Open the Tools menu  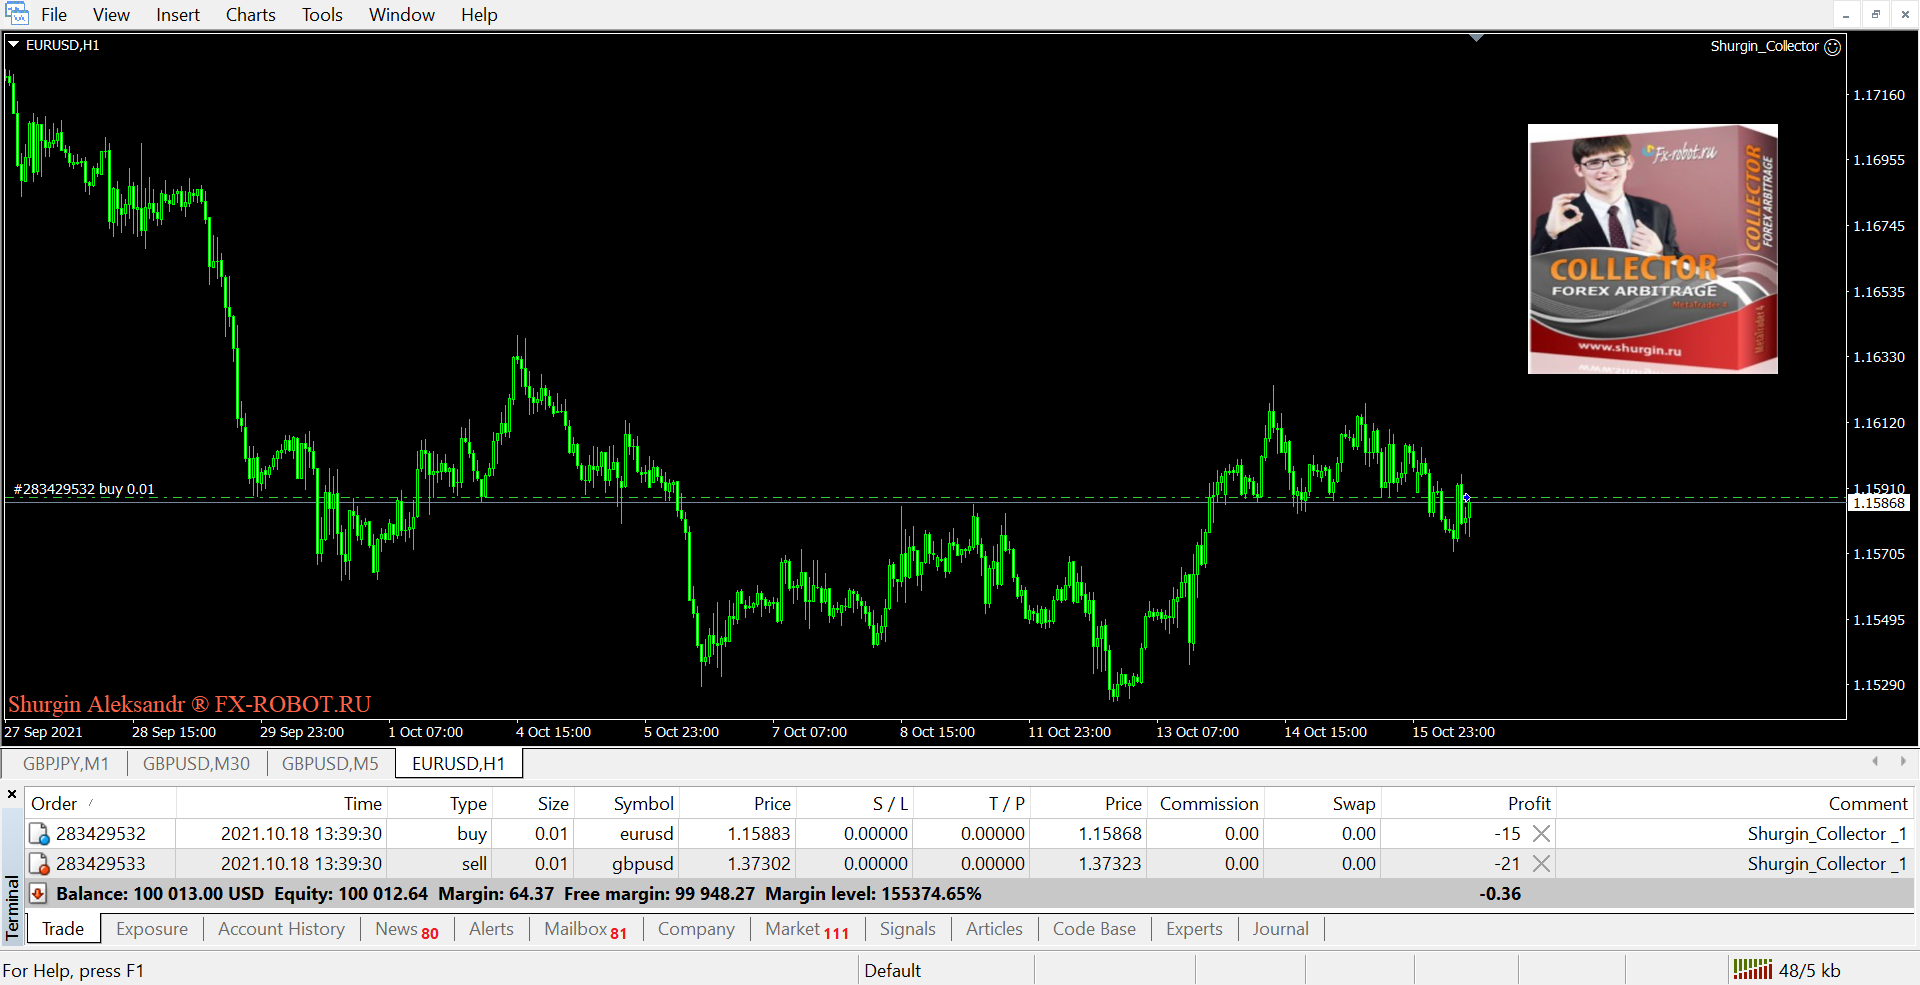pyautogui.click(x=322, y=15)
